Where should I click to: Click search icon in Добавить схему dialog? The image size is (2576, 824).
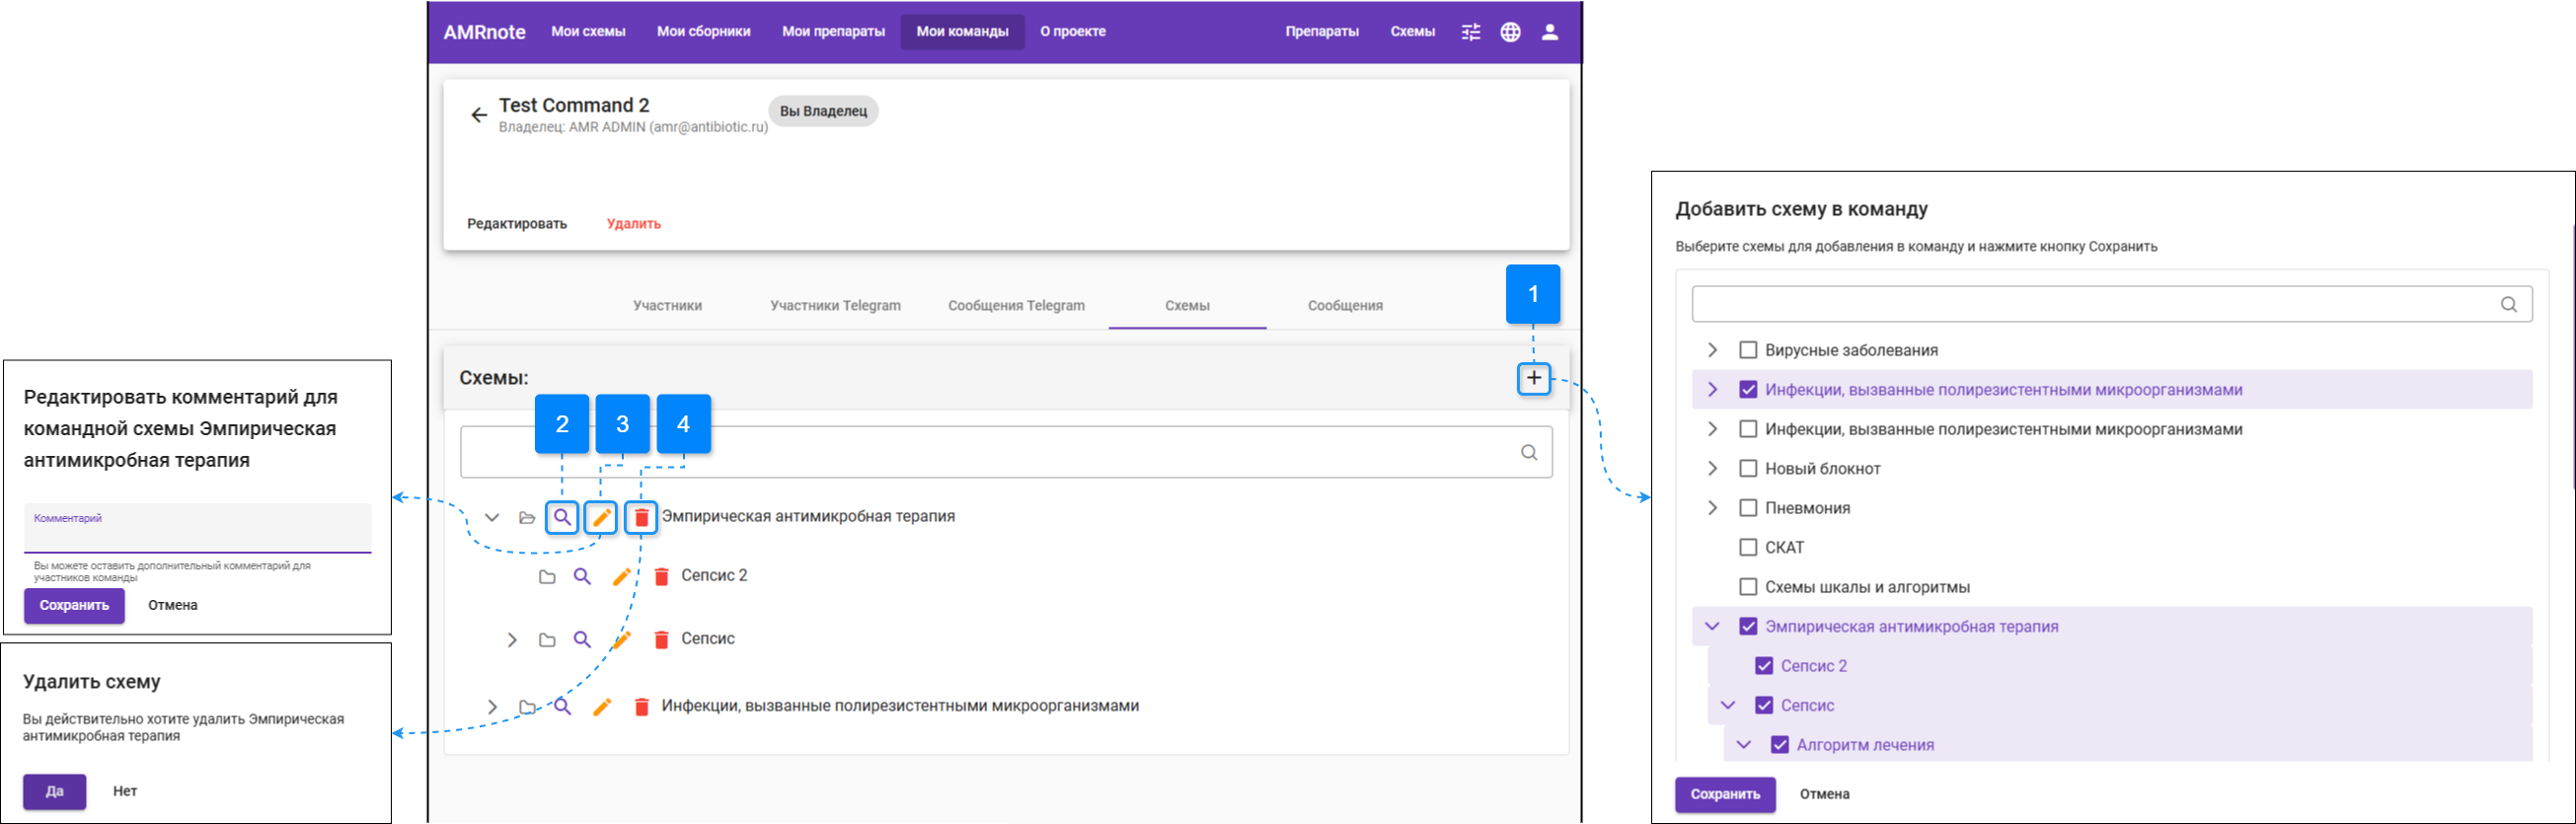[x=2508, y=304]
